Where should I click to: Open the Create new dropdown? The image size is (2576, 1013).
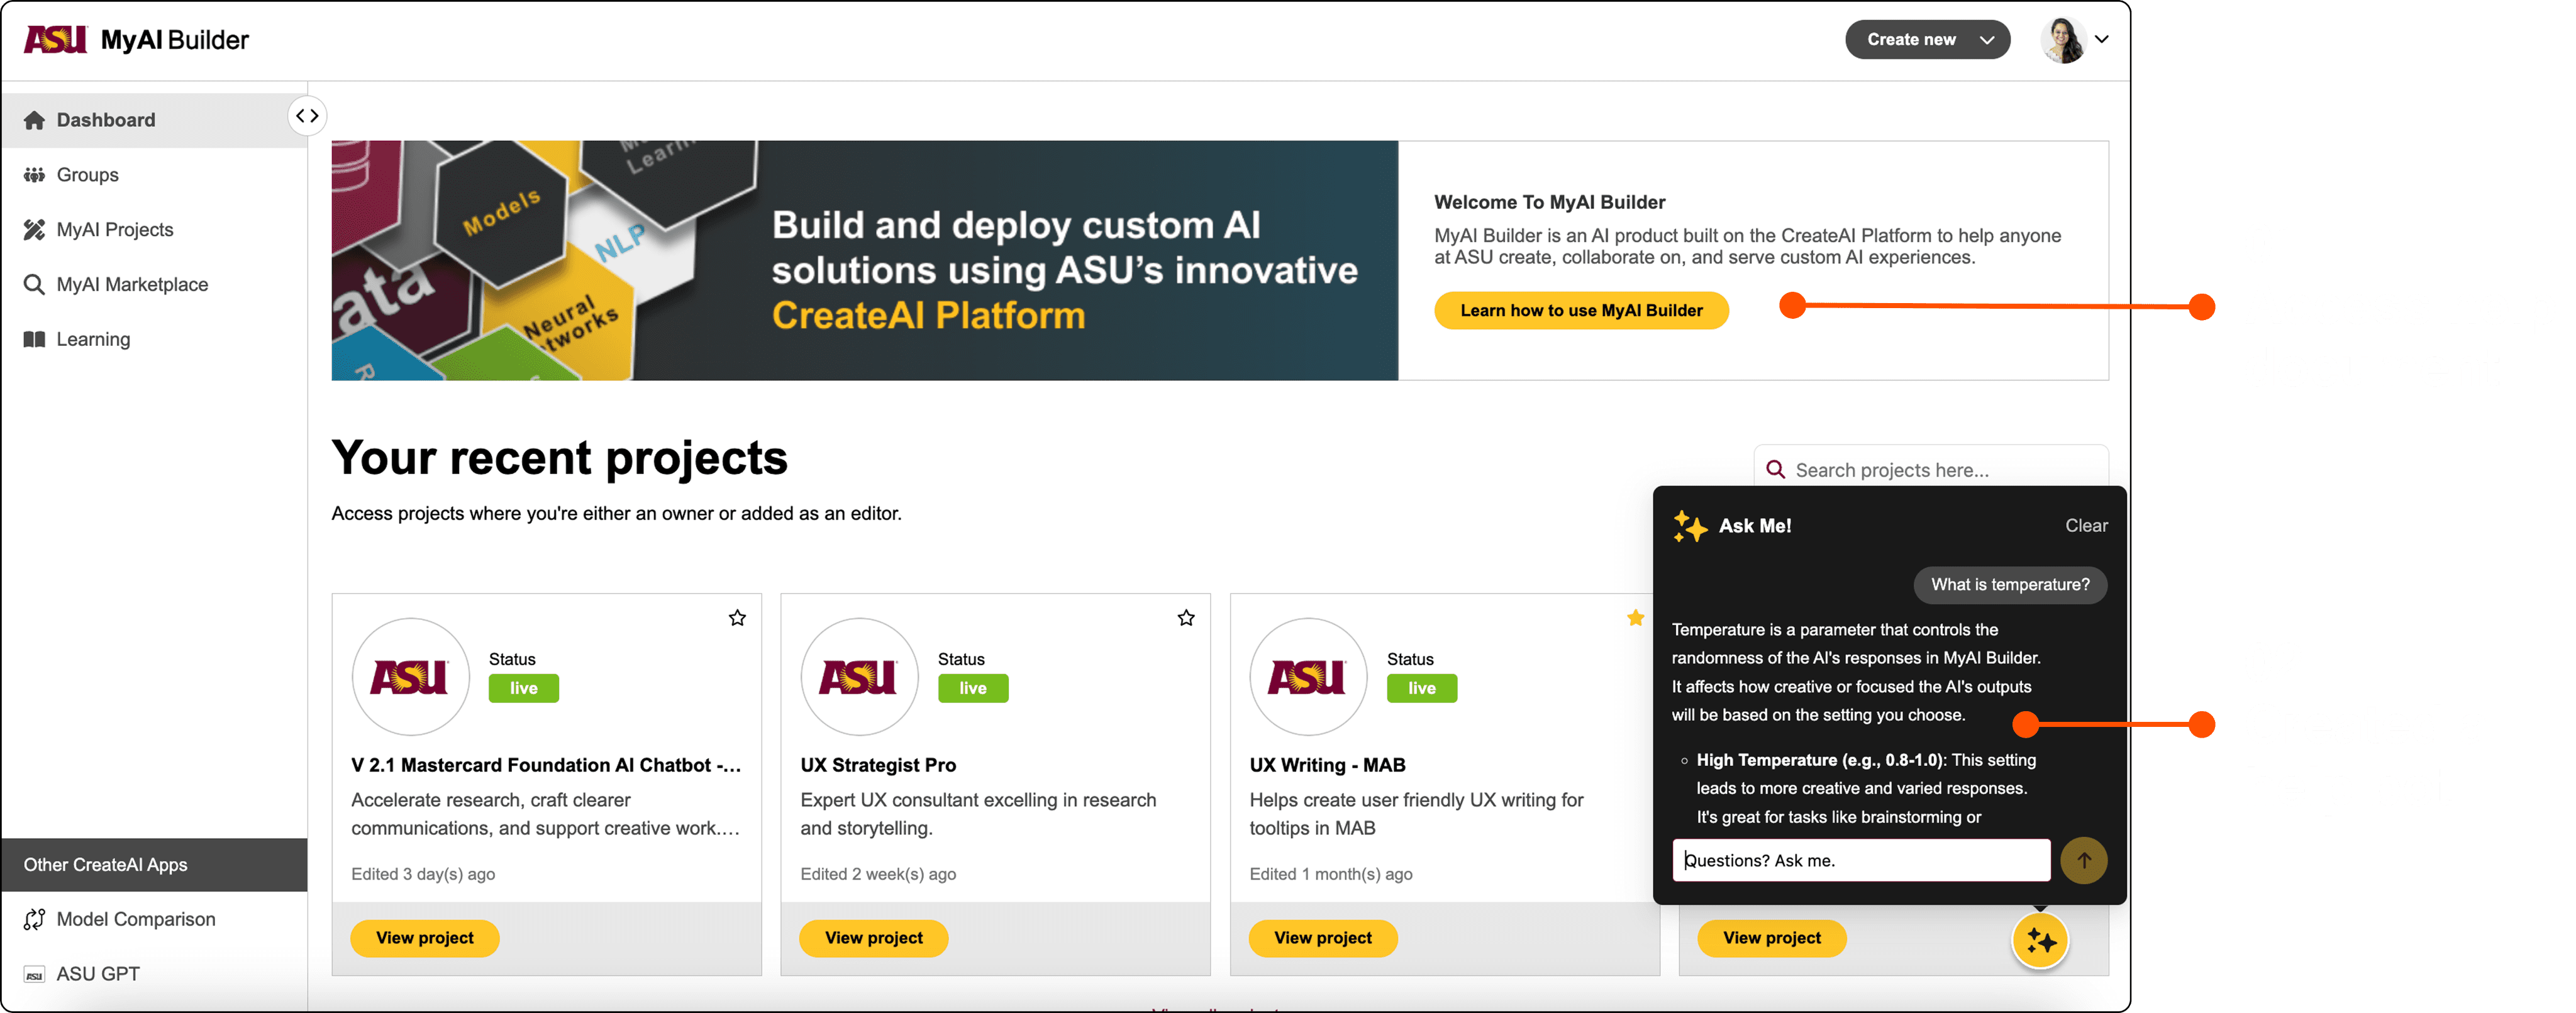1927,40
